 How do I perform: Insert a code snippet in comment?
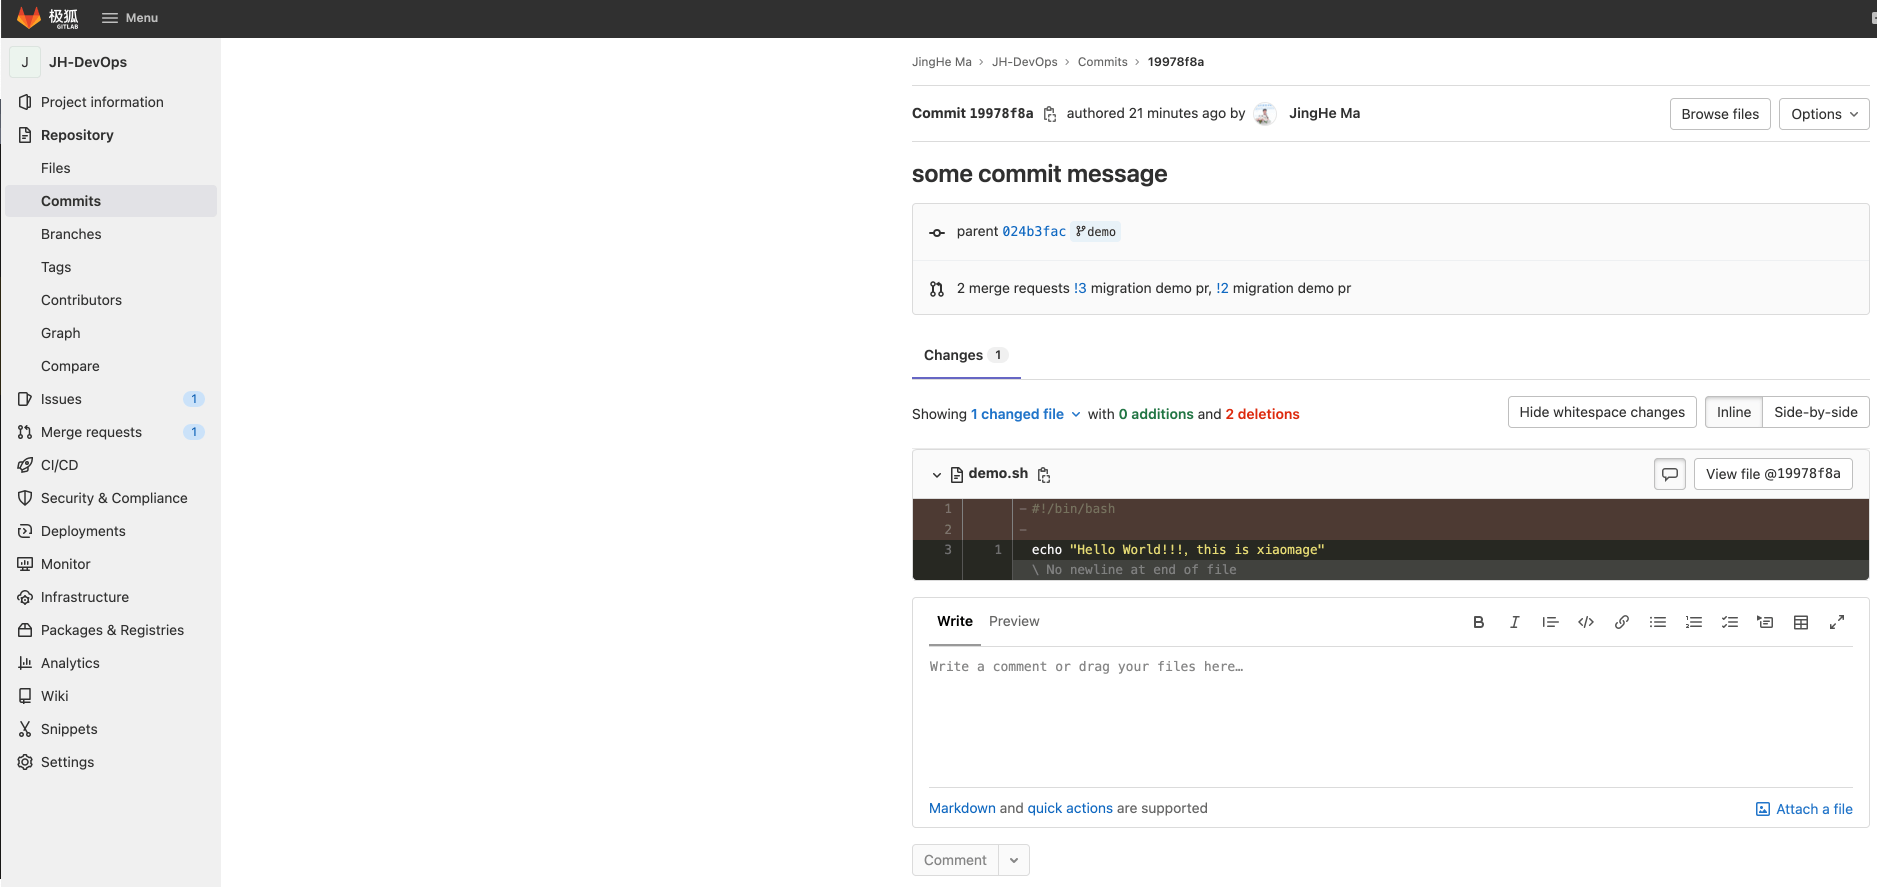tap(1586, 622)
